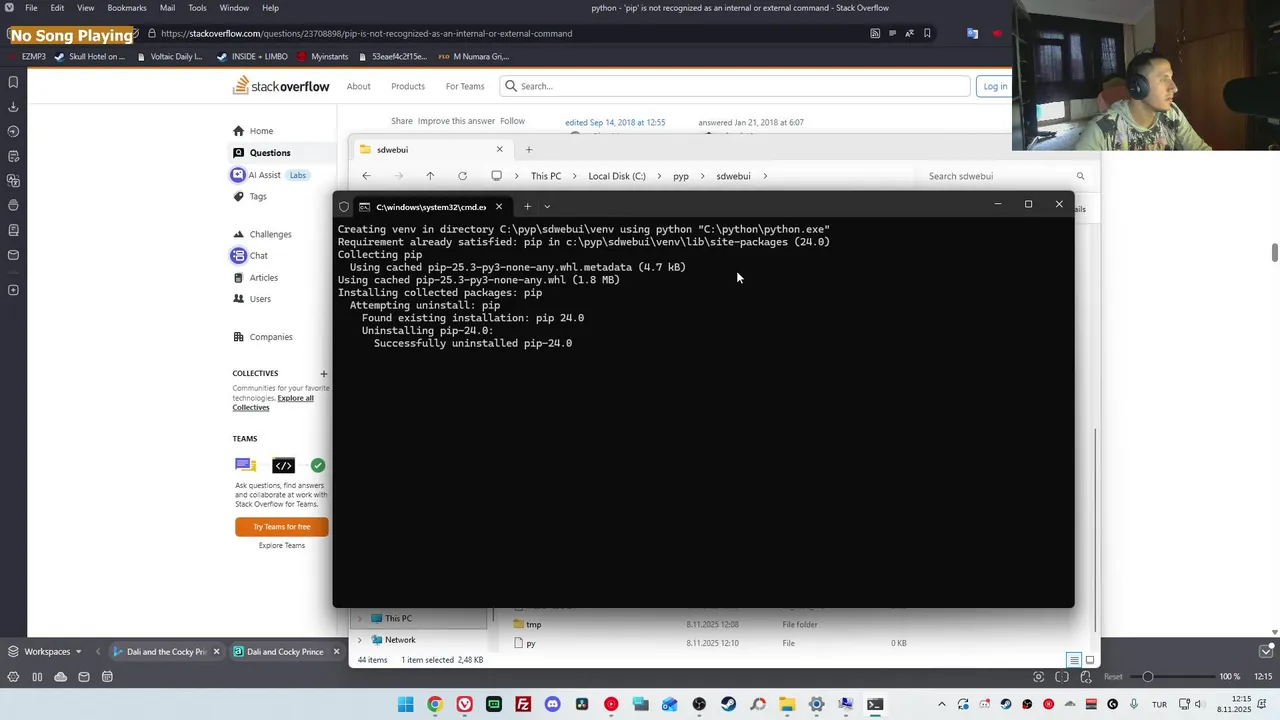Open new tab in File Explorer
This screenshot has width=1280, height=720.
click(x=529, y=150)
